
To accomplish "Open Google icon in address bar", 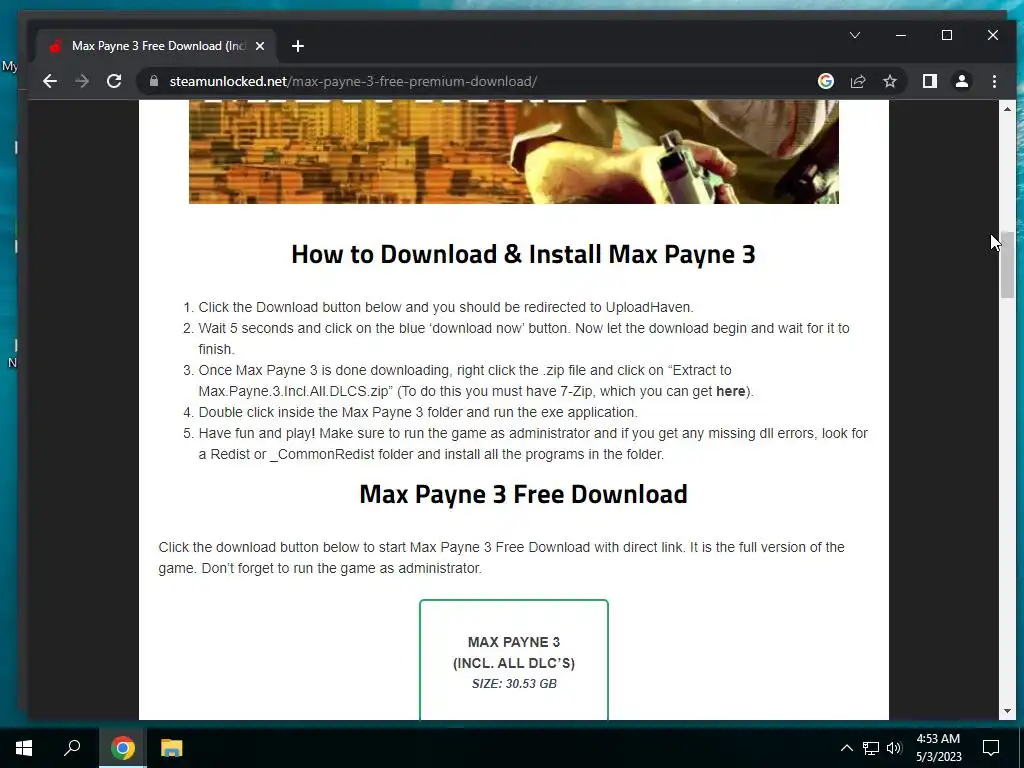I will (825, 81).
